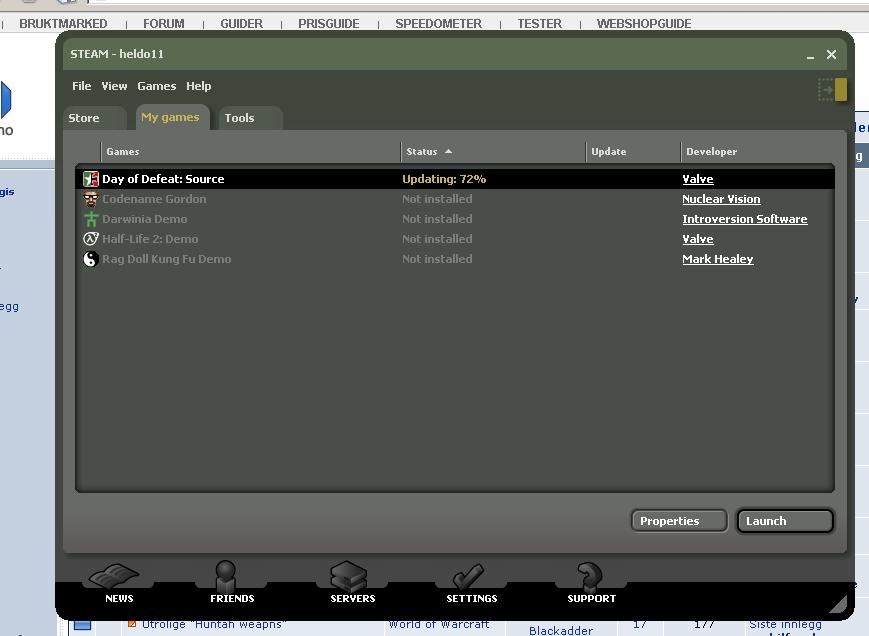Select the Codename Gordon game row
Viewport: 869px width, 636px height.
point(456,199)
